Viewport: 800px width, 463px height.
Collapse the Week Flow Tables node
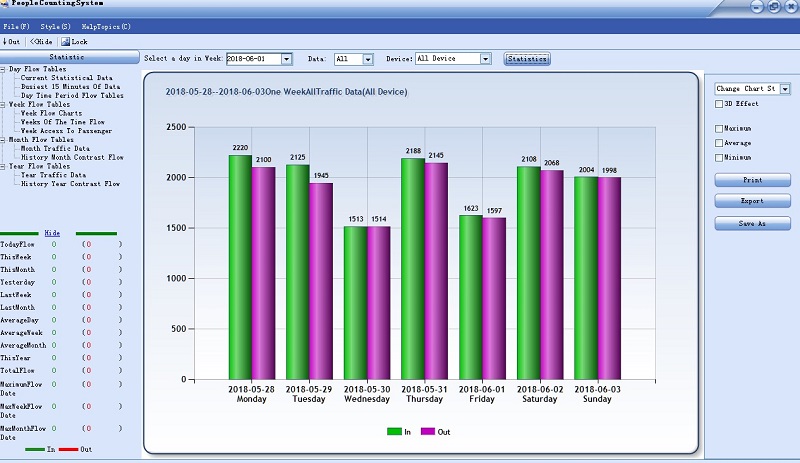tap(3, 104)
